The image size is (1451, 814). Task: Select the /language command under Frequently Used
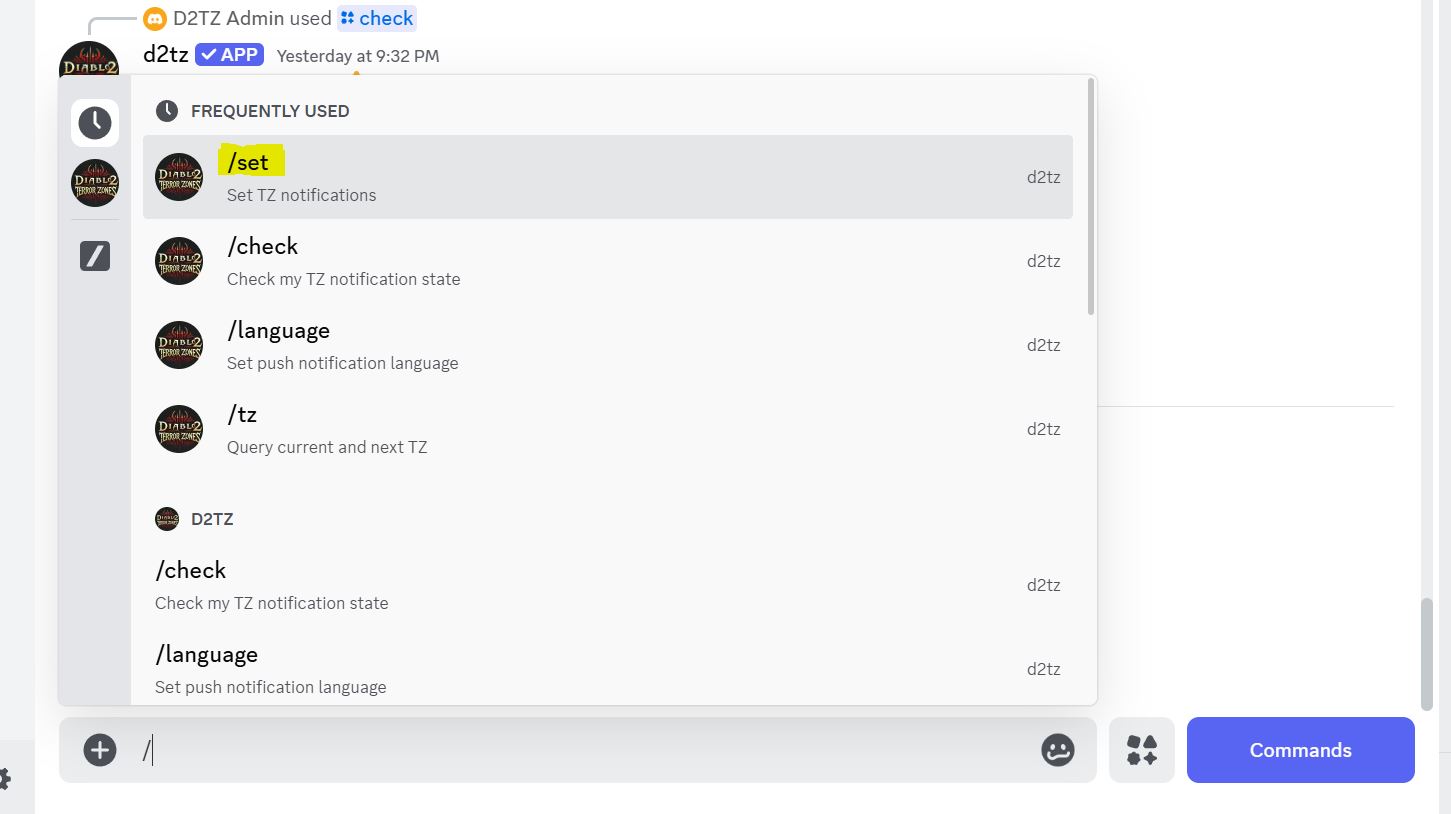pyautogui.click(x=607, y=345)
